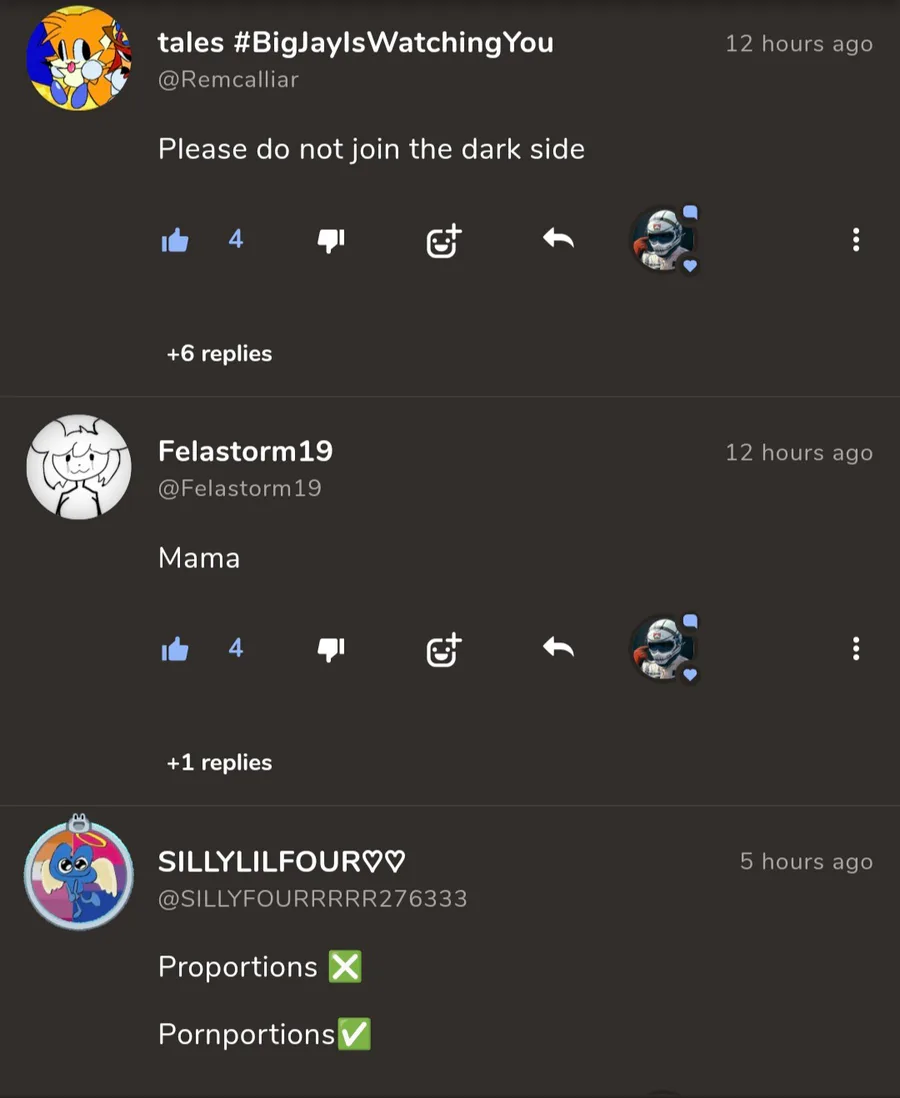Open three-dot menu on Felastorm19's comment
This screenshot has width=900, height=1098.
tap(856, 648)
